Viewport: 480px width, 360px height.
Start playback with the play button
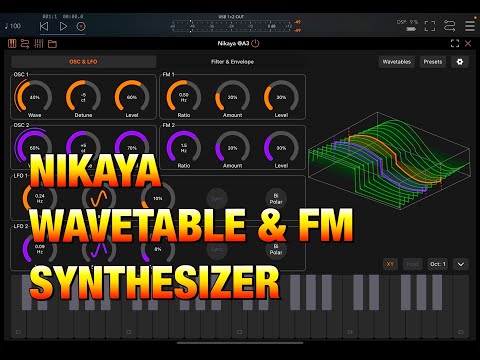coord(63,26)
